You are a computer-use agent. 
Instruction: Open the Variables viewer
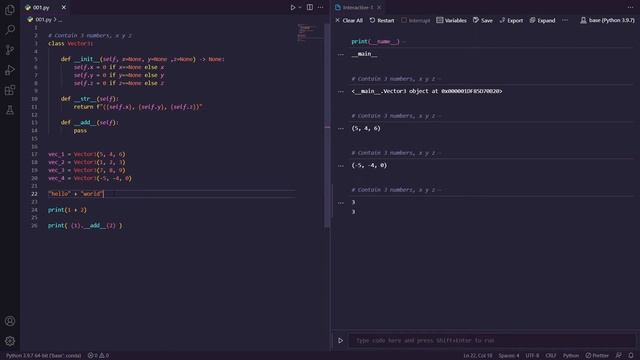pos(451,20)
